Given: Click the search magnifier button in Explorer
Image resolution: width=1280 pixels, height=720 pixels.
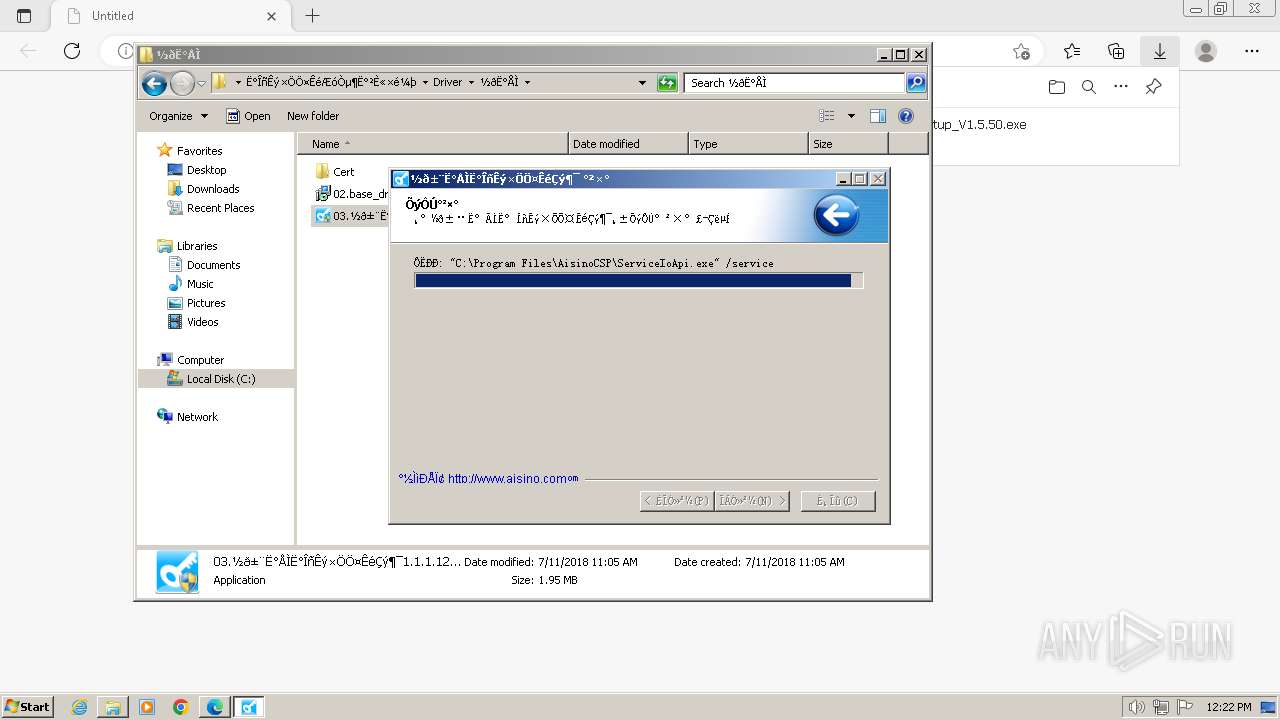Looking at the screenshot, I should pyautogui.click(x=916, y=83).
